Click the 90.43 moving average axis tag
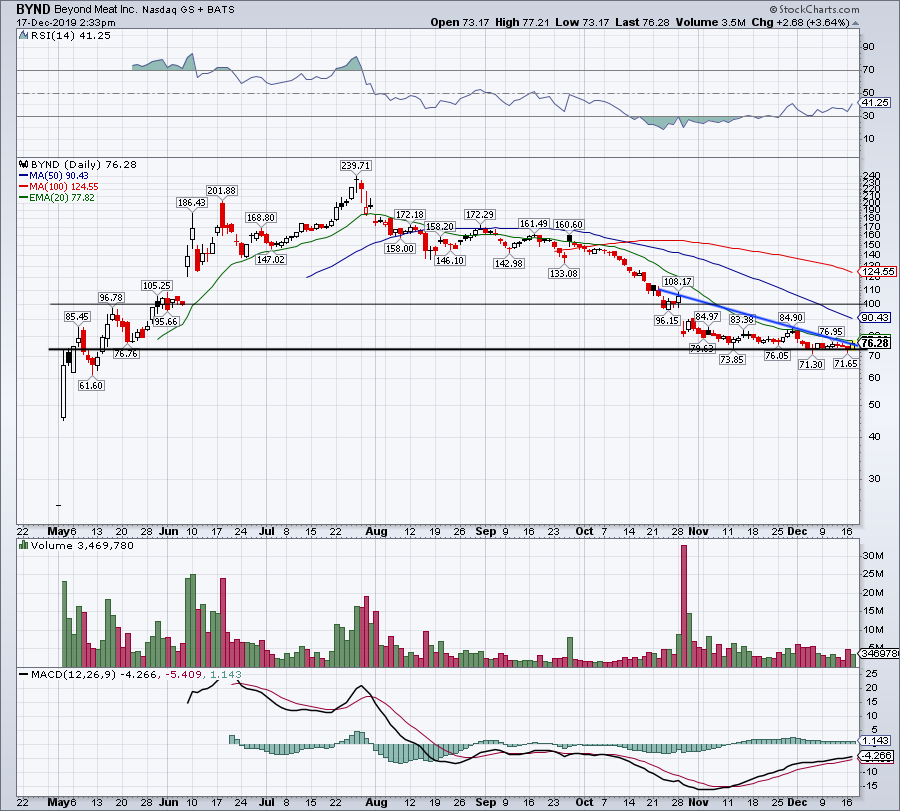This screenshot has width=900, height=811. coord(875,317)
